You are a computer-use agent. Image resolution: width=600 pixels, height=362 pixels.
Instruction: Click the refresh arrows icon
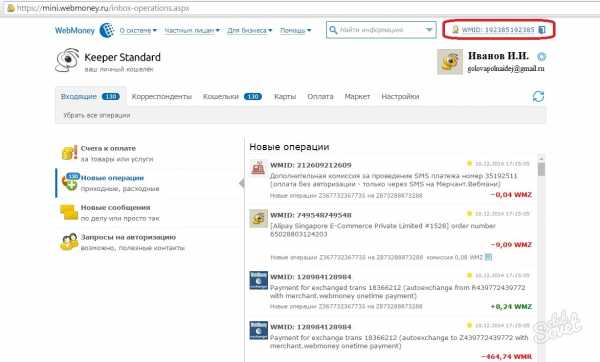pos(538,96)
